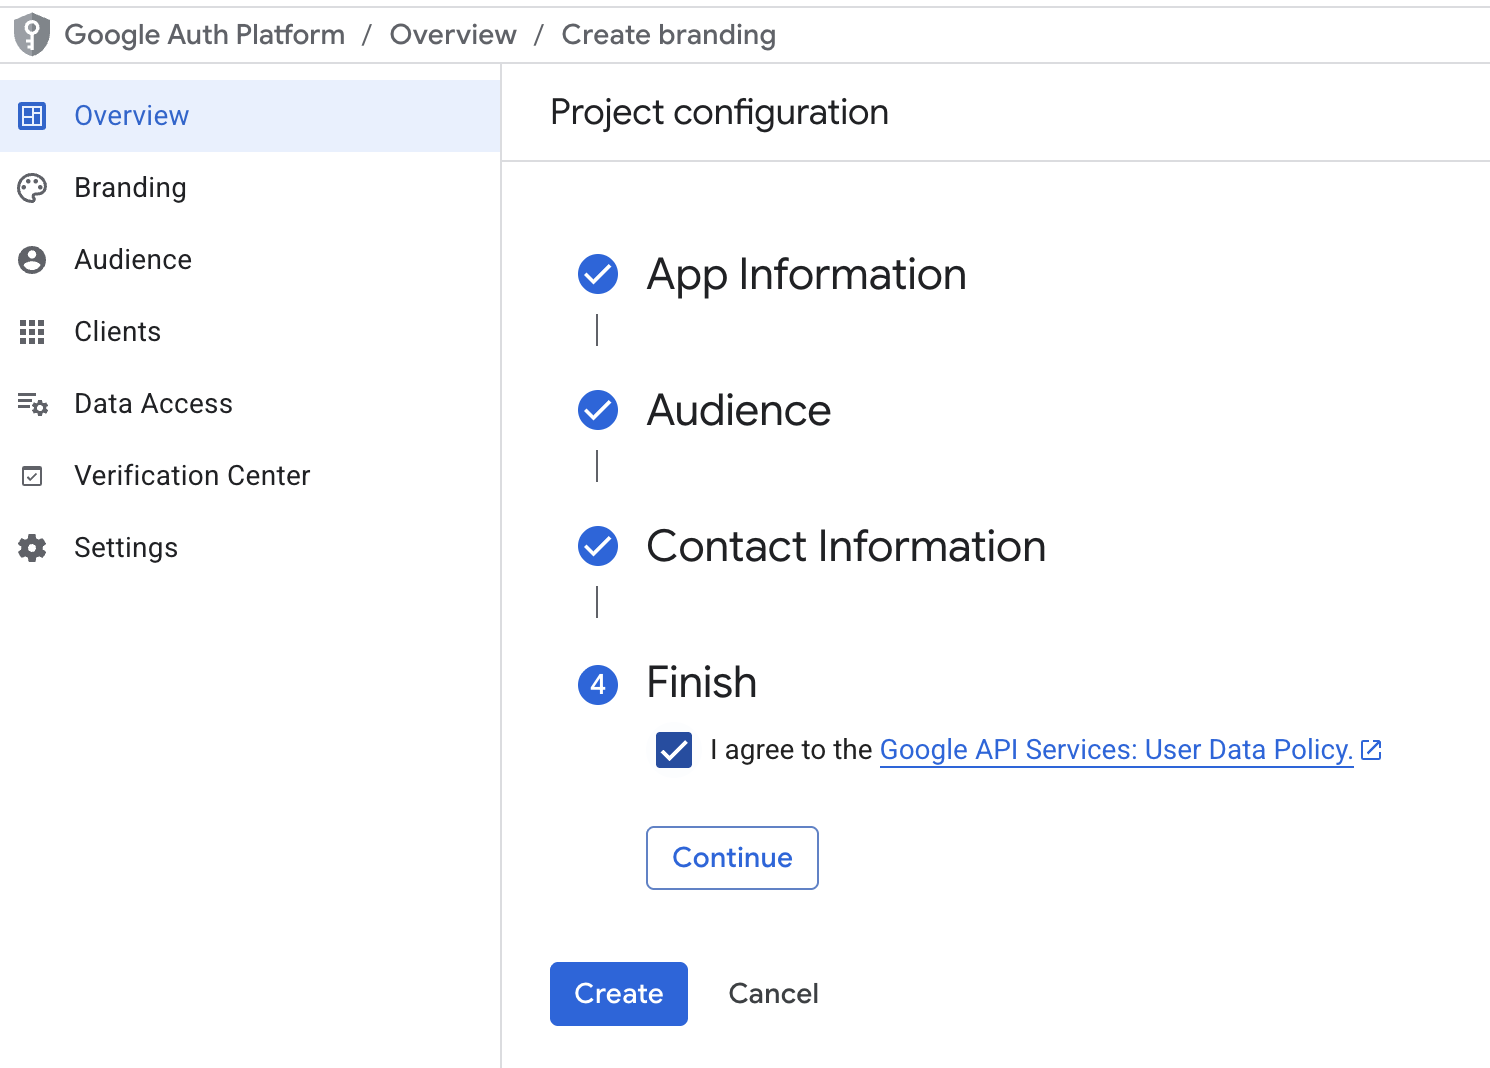Viewport: 1490px width, 1068px height.
Task: Click the Contact Information completed checkmark icon
Action: pos(598,546)
